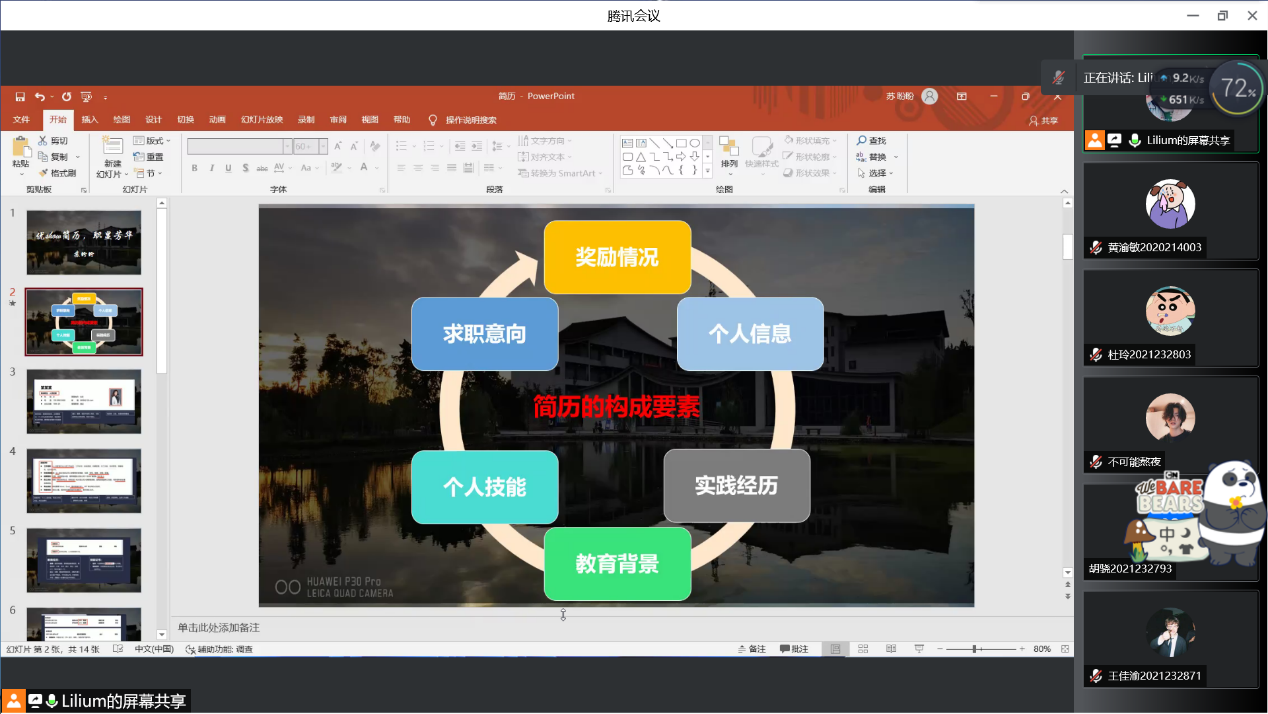Open the Insert (插入) ribbon tab
The width and height of the screenshot is (1268, 714).
click(90, 120)
